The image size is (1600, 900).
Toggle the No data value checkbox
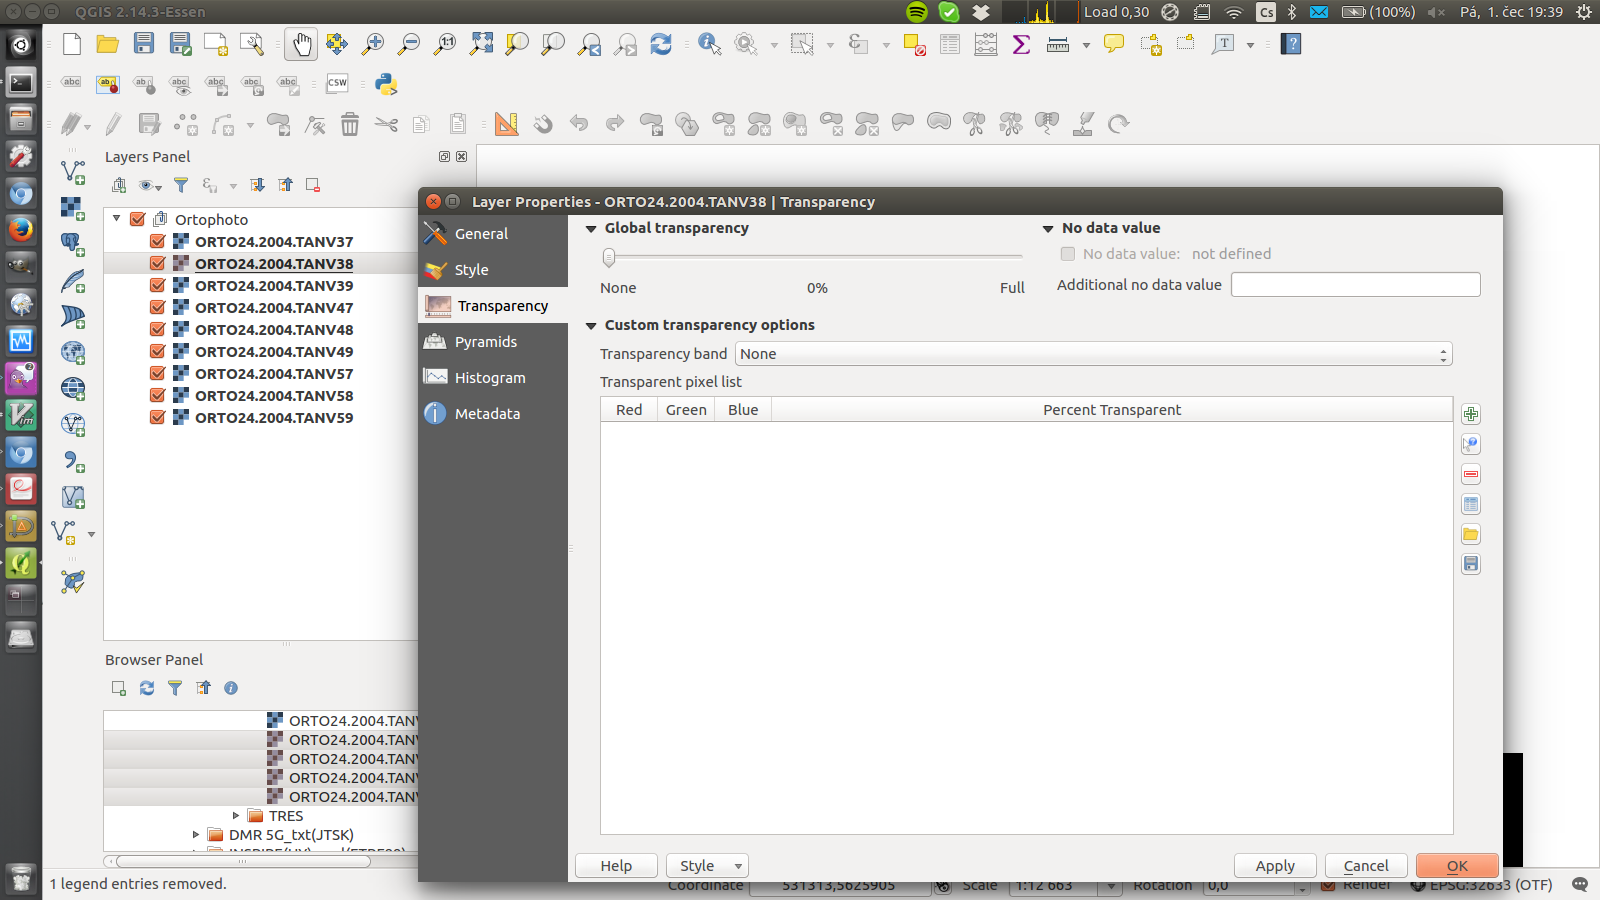click(x=1068, y=254)
